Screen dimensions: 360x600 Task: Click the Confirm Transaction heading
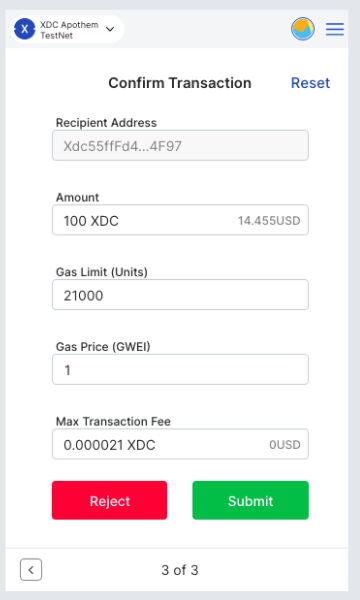pyautogui.click(x=180, y=83)
